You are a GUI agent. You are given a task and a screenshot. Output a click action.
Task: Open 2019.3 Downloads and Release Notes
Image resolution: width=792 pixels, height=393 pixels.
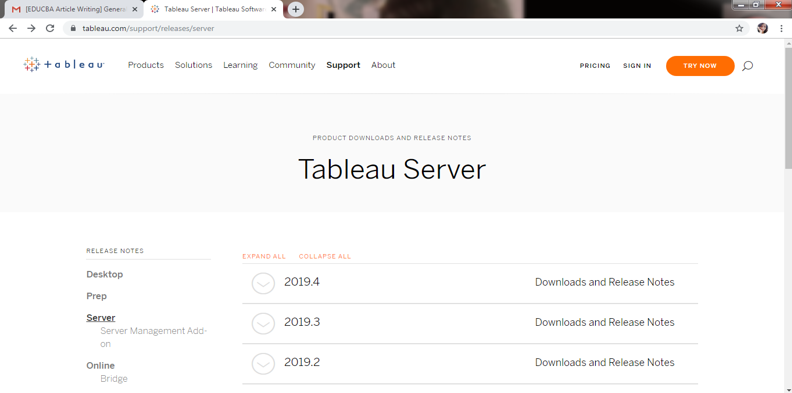coord(605,322)
